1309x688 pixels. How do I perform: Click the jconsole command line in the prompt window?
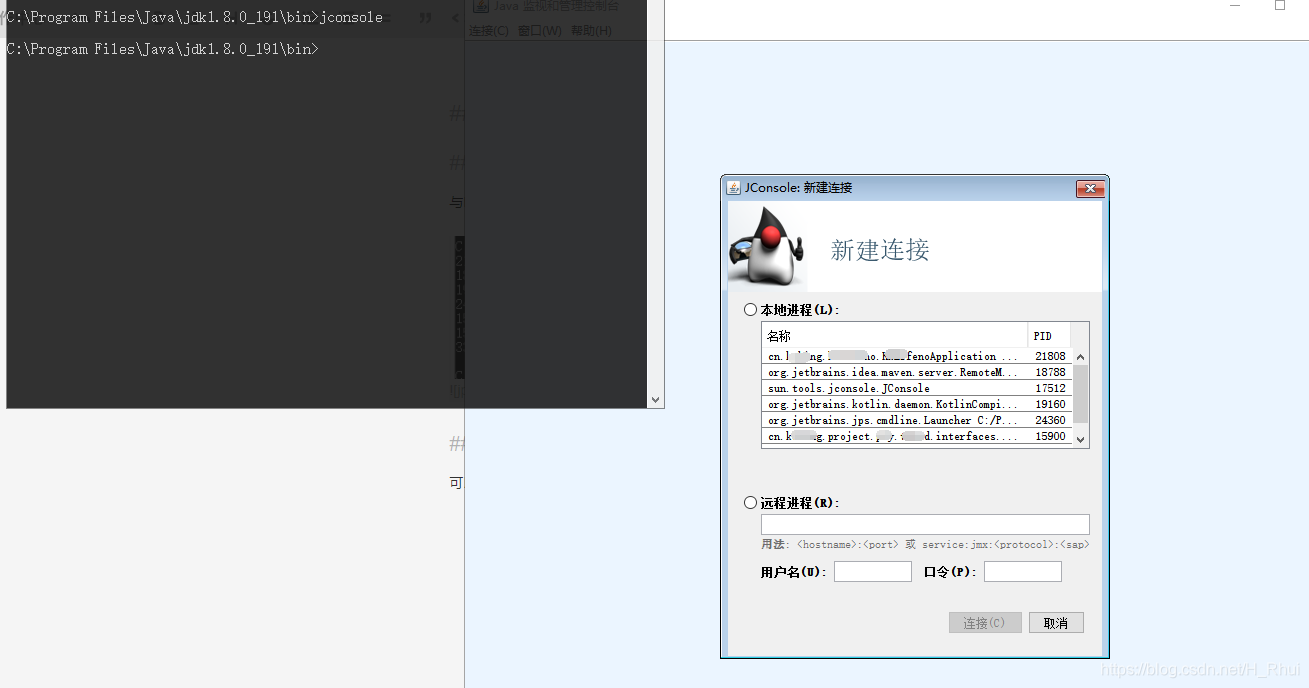[195, 17]
